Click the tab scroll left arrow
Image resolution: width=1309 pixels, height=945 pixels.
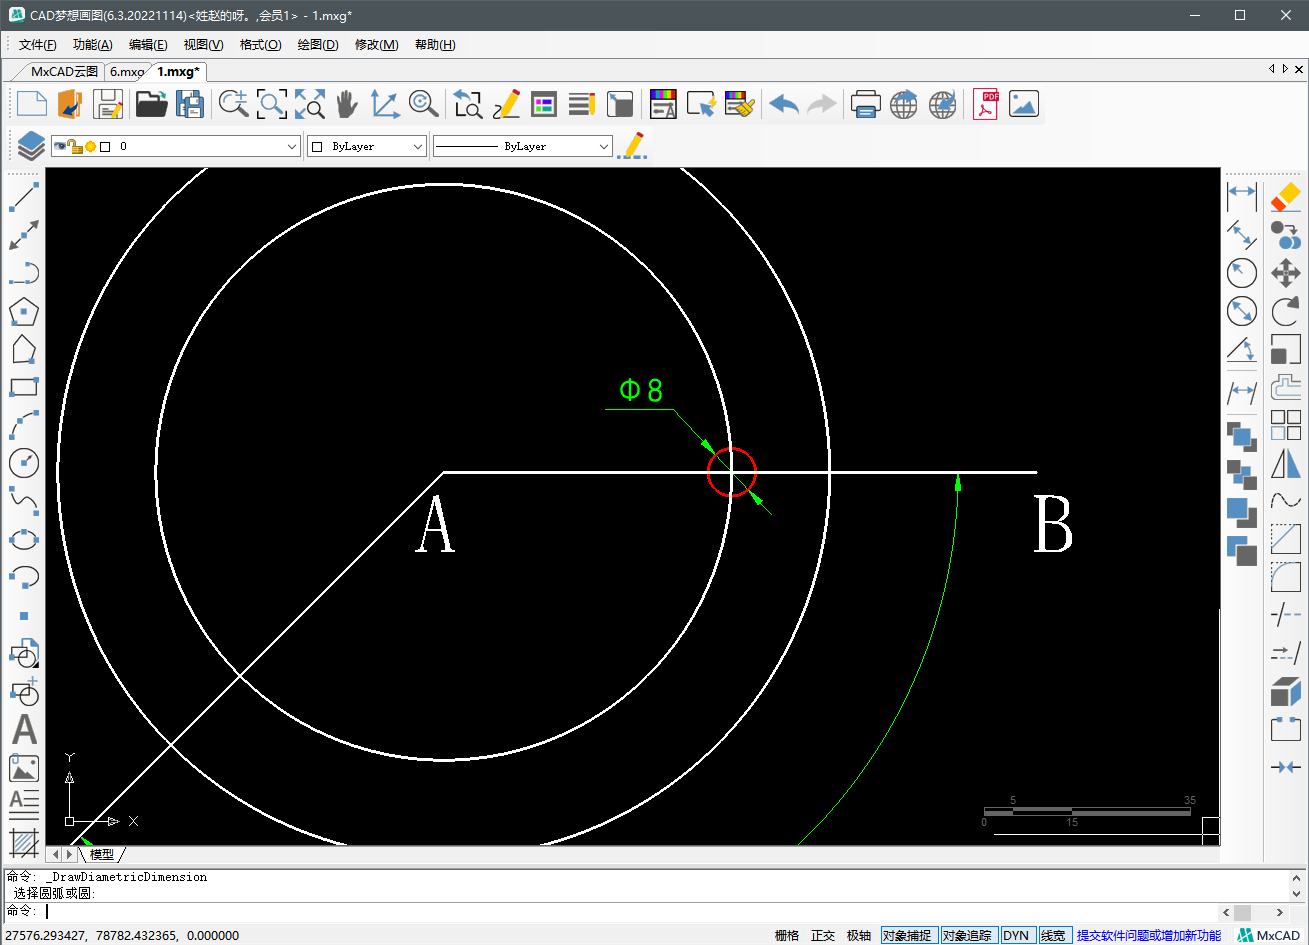1272,69
